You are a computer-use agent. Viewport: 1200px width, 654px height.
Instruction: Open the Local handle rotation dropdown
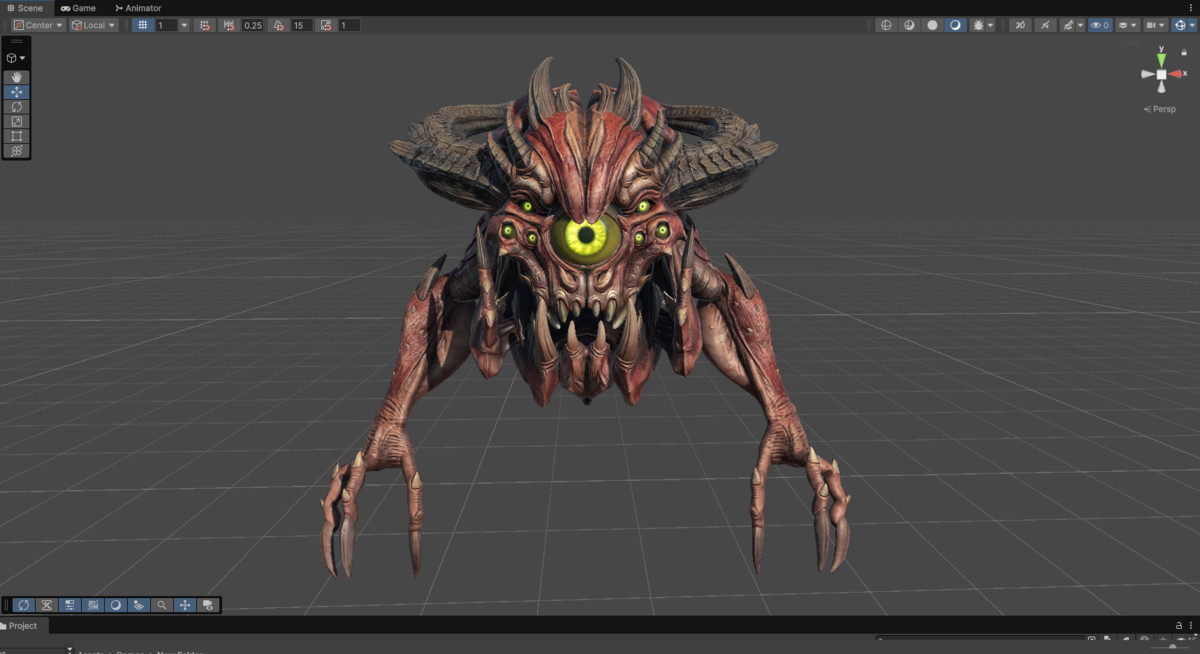pos(93,25)
